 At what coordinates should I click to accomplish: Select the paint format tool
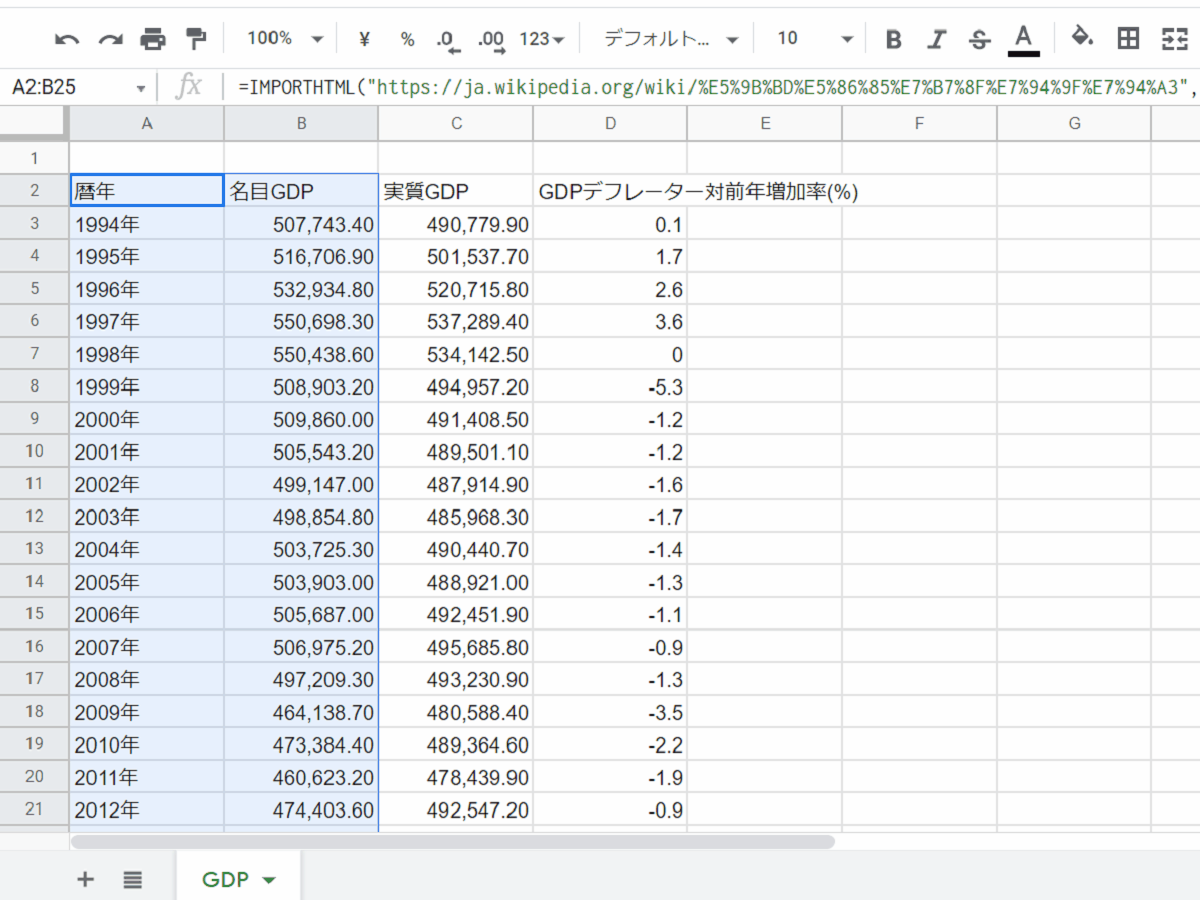(x=196, y=39)
